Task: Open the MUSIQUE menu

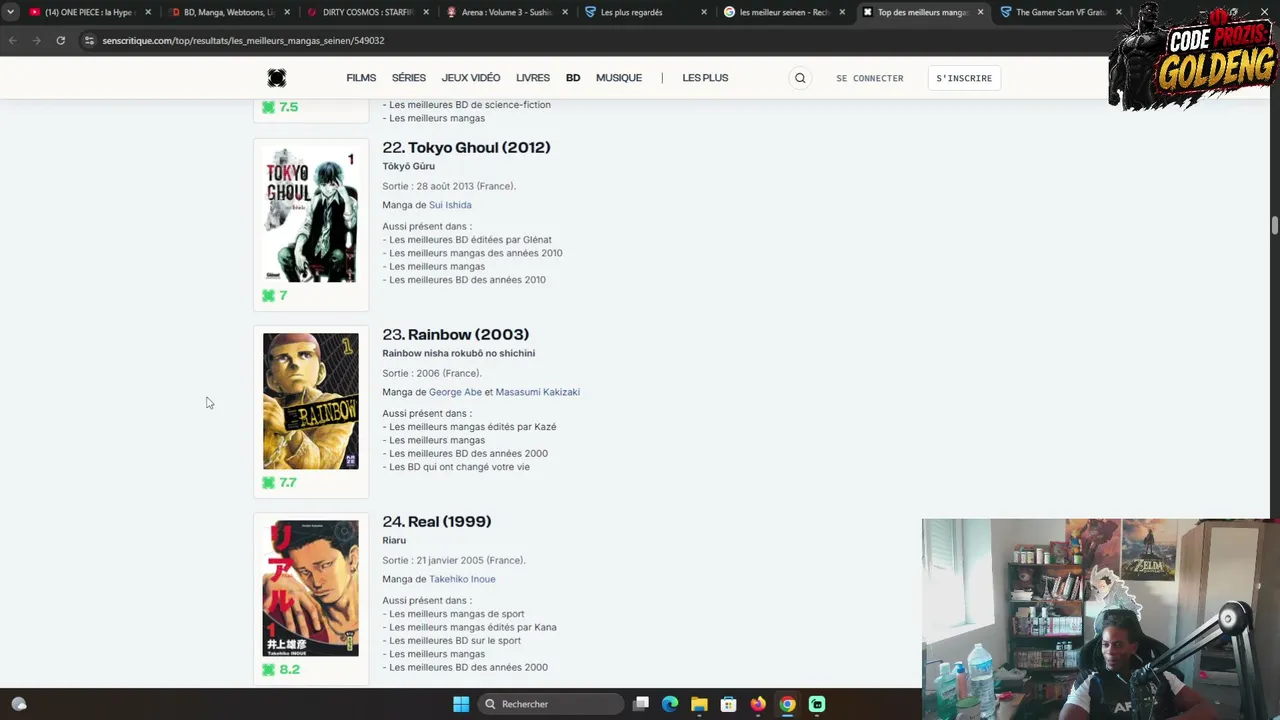Action: click(619, 78)
